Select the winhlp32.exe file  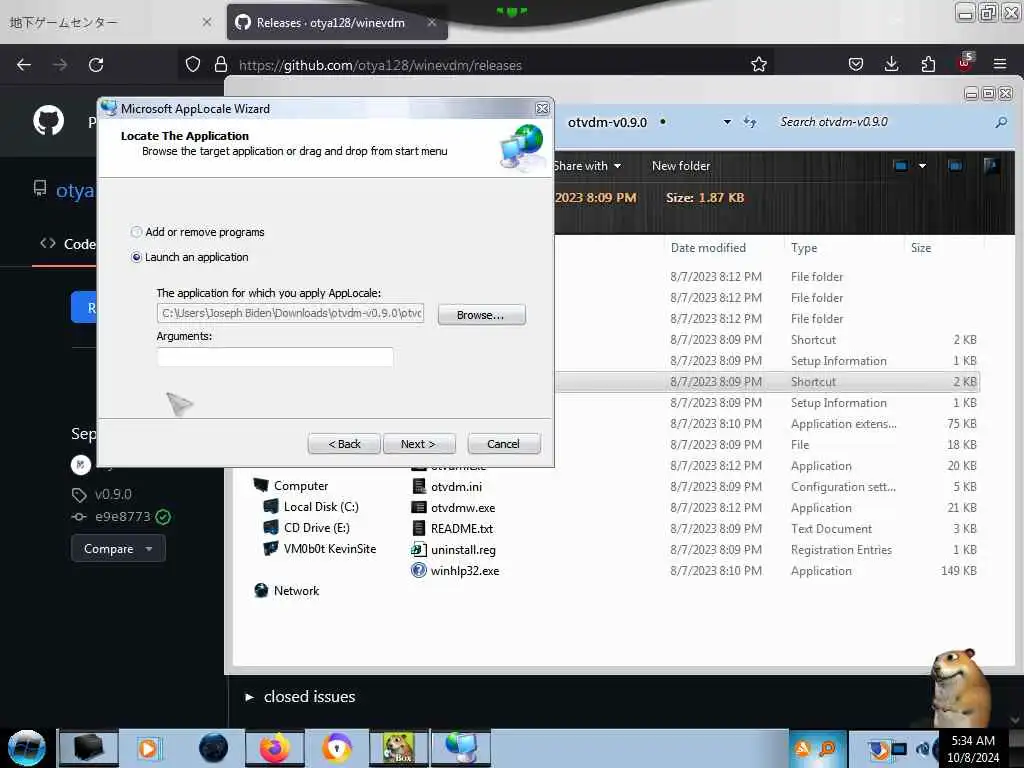point(465,571)
